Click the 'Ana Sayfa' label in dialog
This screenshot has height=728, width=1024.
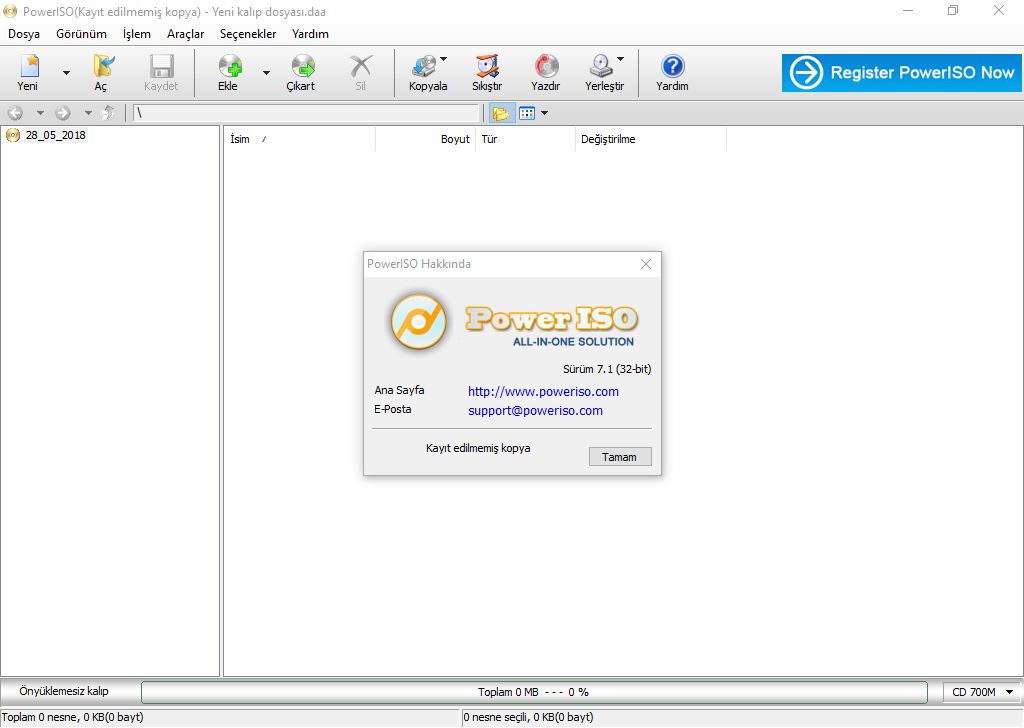(399, 390)
